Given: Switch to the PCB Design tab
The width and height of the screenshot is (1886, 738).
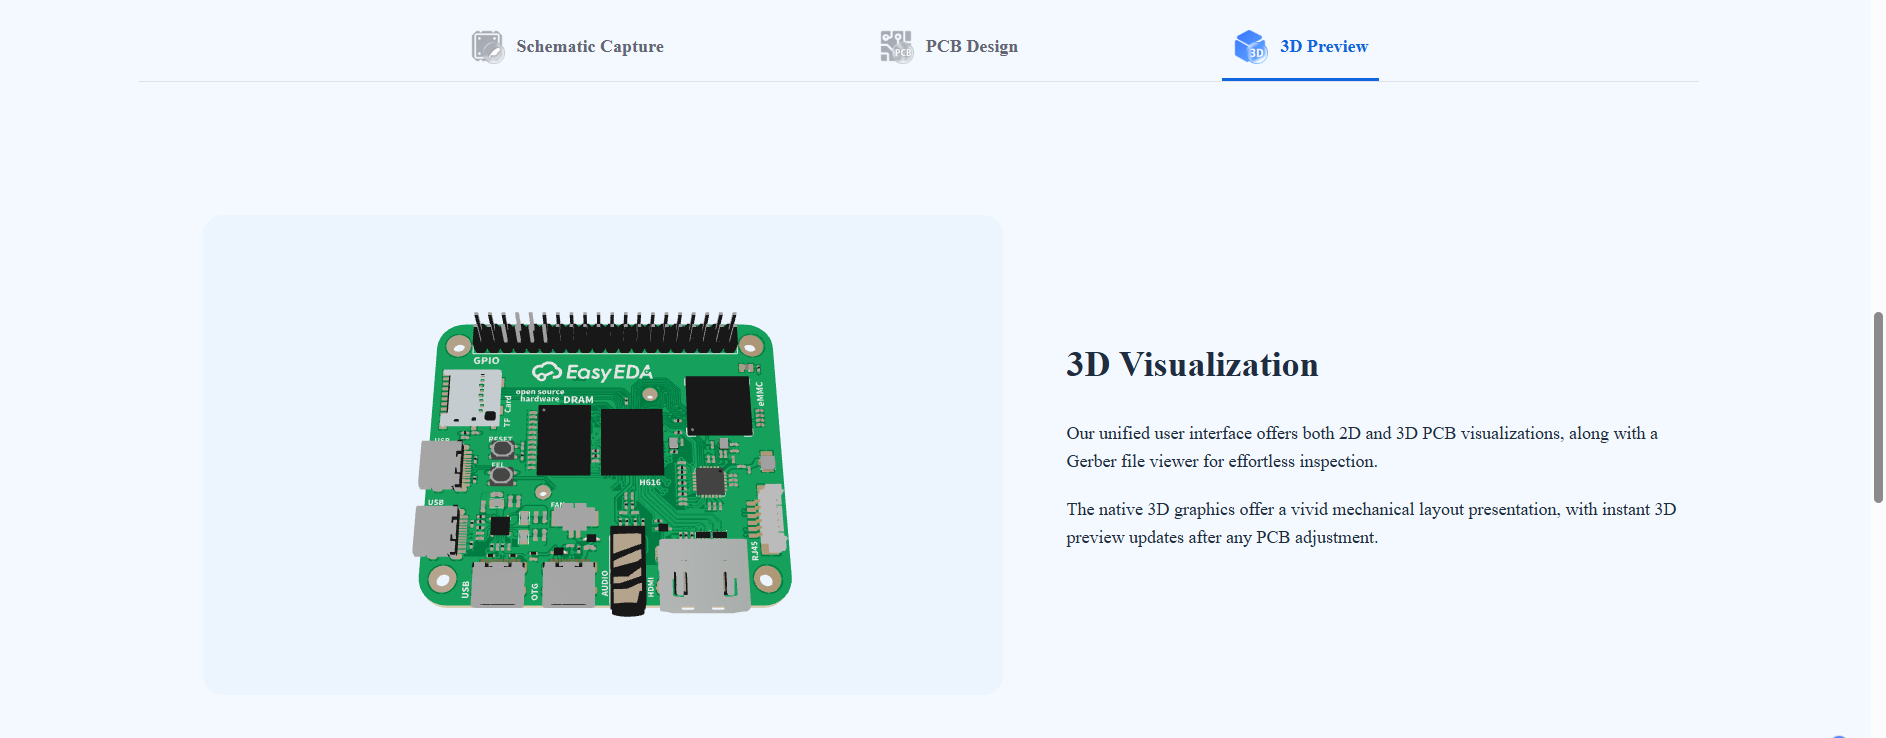Looking at the screenshot, I should [949, 47].
